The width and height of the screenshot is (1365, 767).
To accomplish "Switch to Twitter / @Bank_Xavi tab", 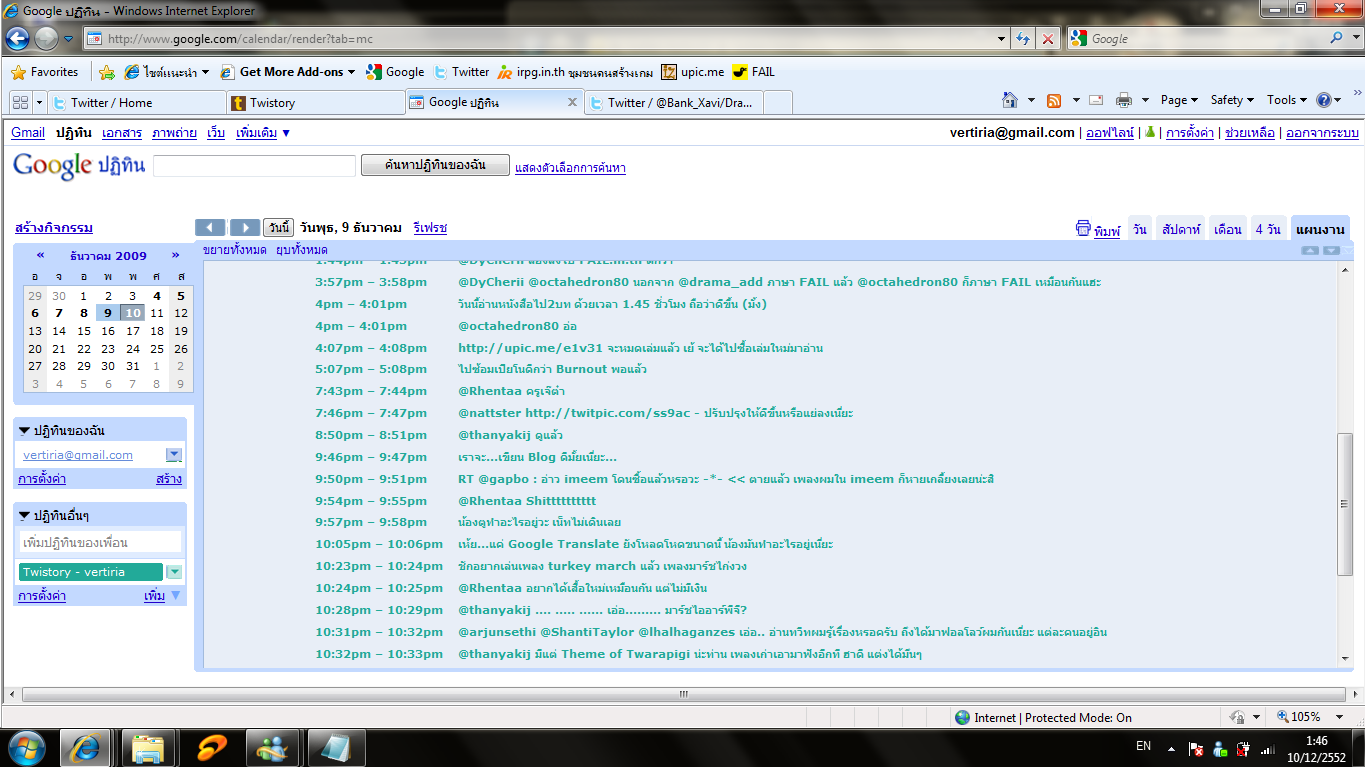I will coord(675,102).
